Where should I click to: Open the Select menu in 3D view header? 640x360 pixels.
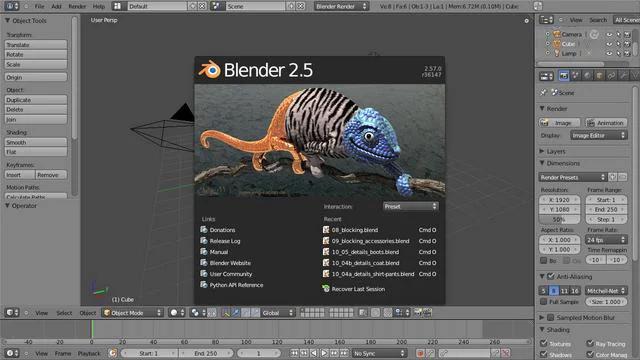click(x=64, y=313)
